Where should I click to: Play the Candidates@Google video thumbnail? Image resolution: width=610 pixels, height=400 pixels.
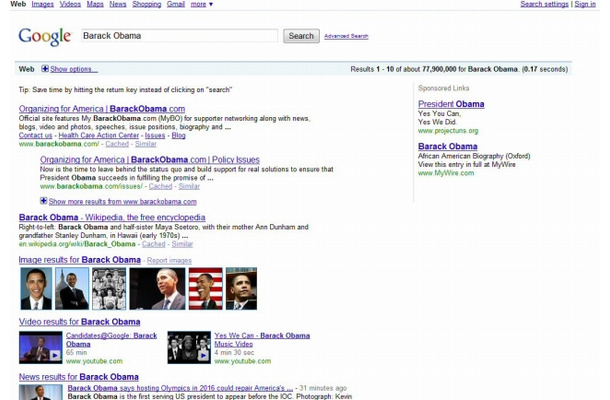[40, 347]
